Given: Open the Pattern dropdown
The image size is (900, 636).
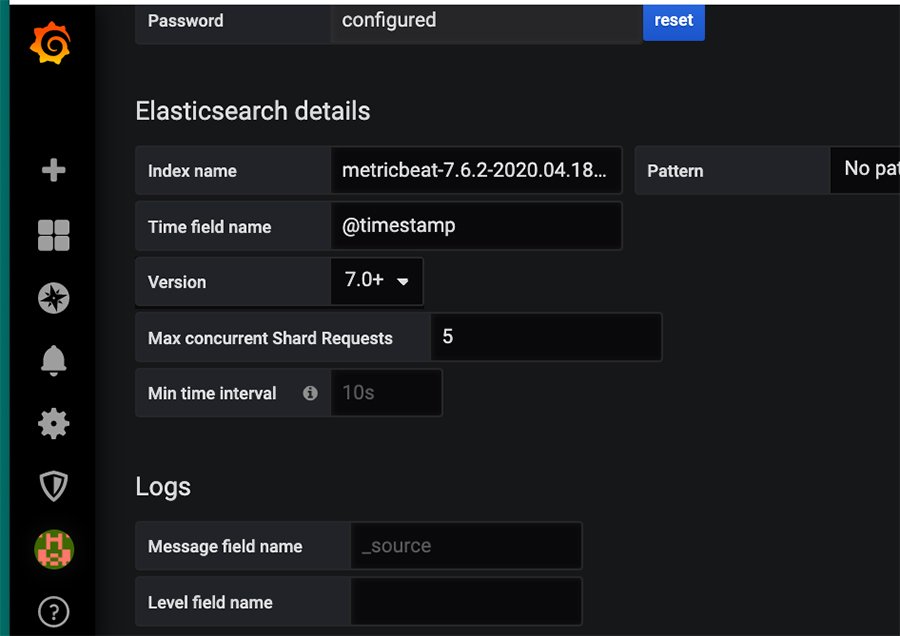Looking at the screenshot, I should [868, 170].
